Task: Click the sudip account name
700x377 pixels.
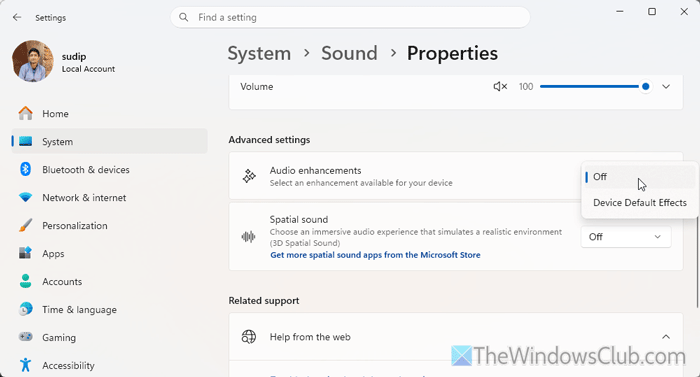Action: (x=74, y=57)
